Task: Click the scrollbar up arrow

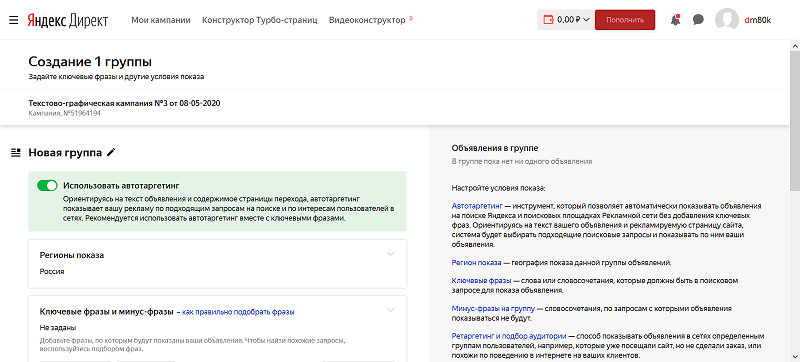Action: pyautogui.click(x=795, y=45)
